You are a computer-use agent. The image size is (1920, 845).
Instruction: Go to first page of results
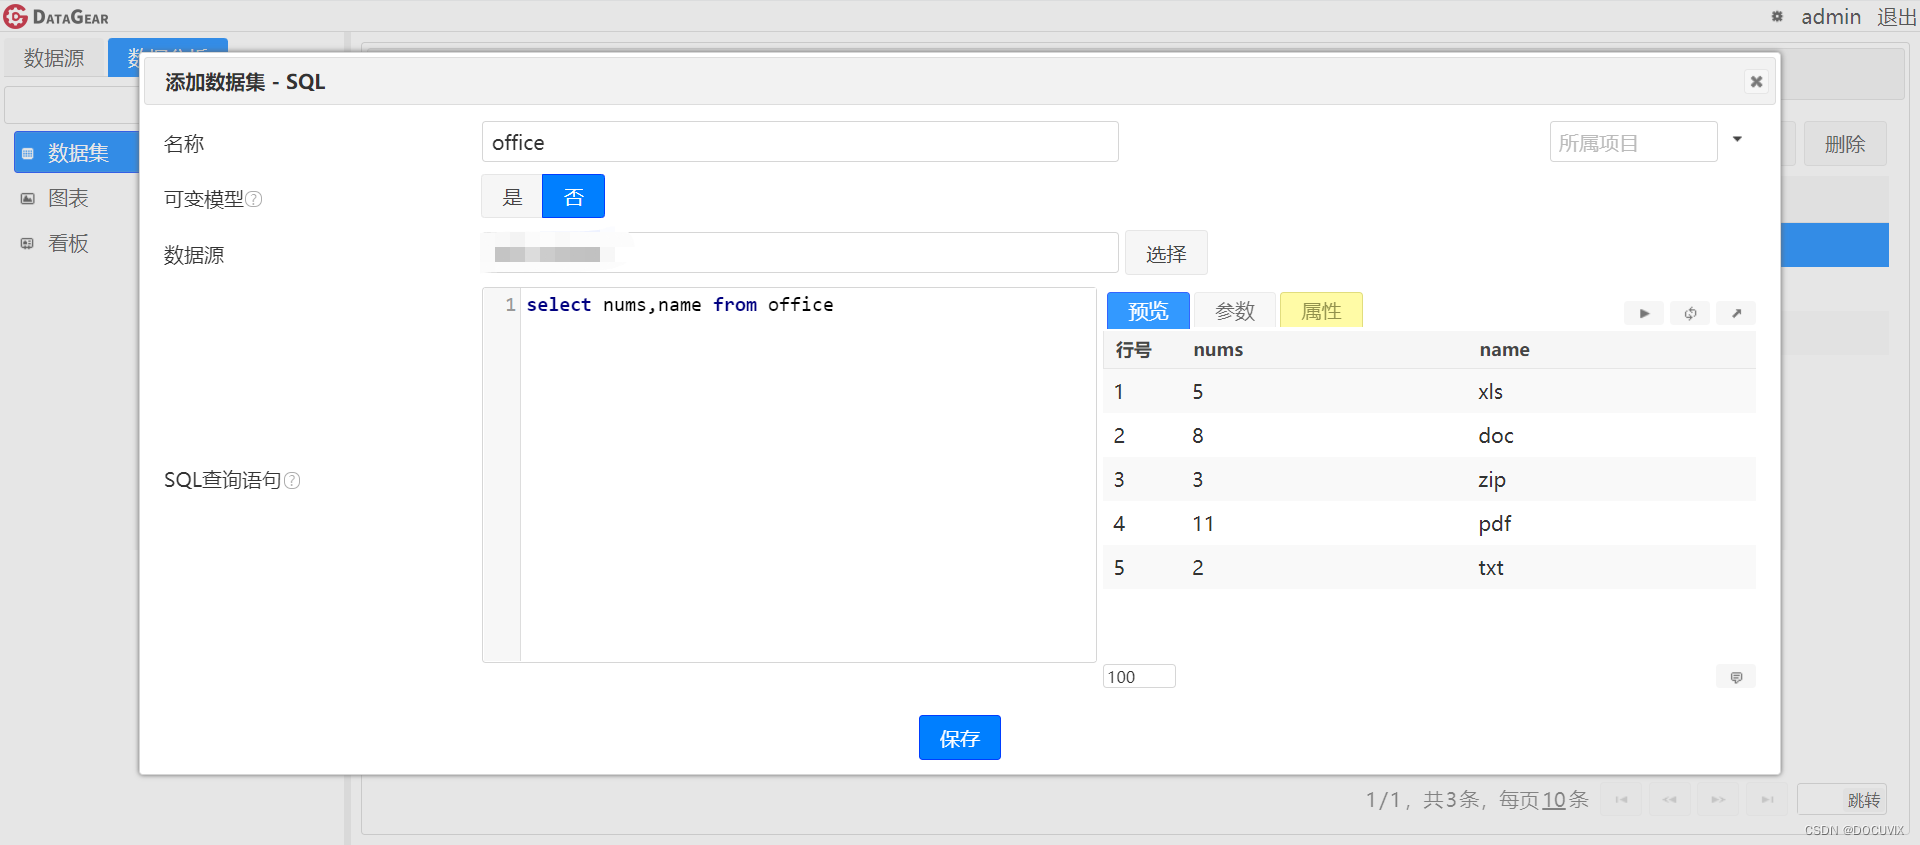tap(1621, 800)
